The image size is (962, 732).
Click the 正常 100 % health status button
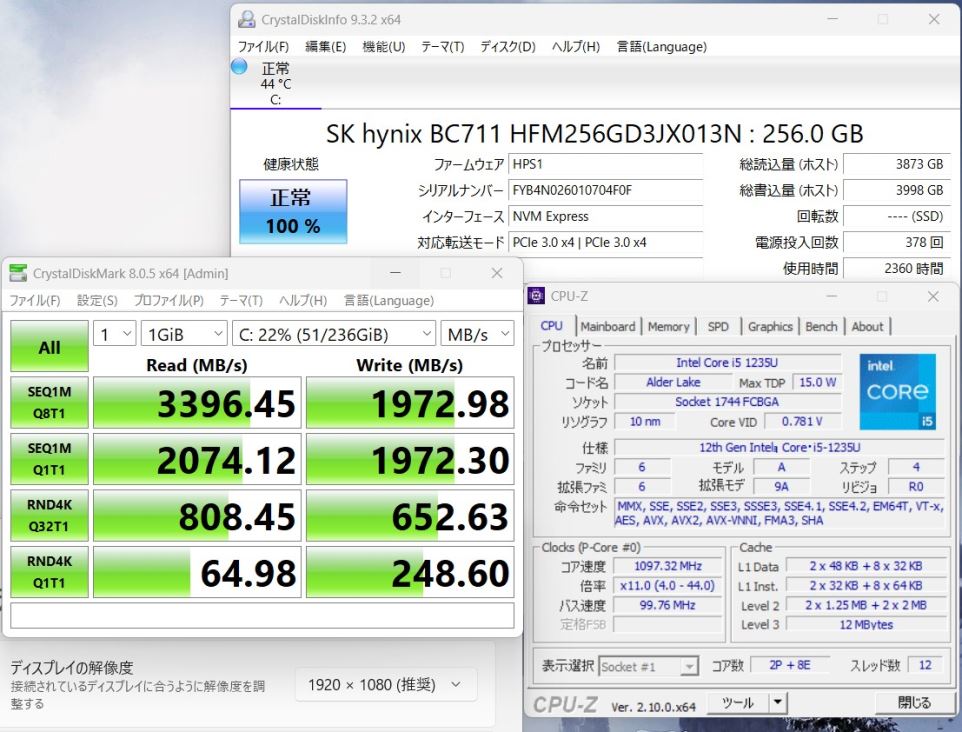(x=293, y=212)
